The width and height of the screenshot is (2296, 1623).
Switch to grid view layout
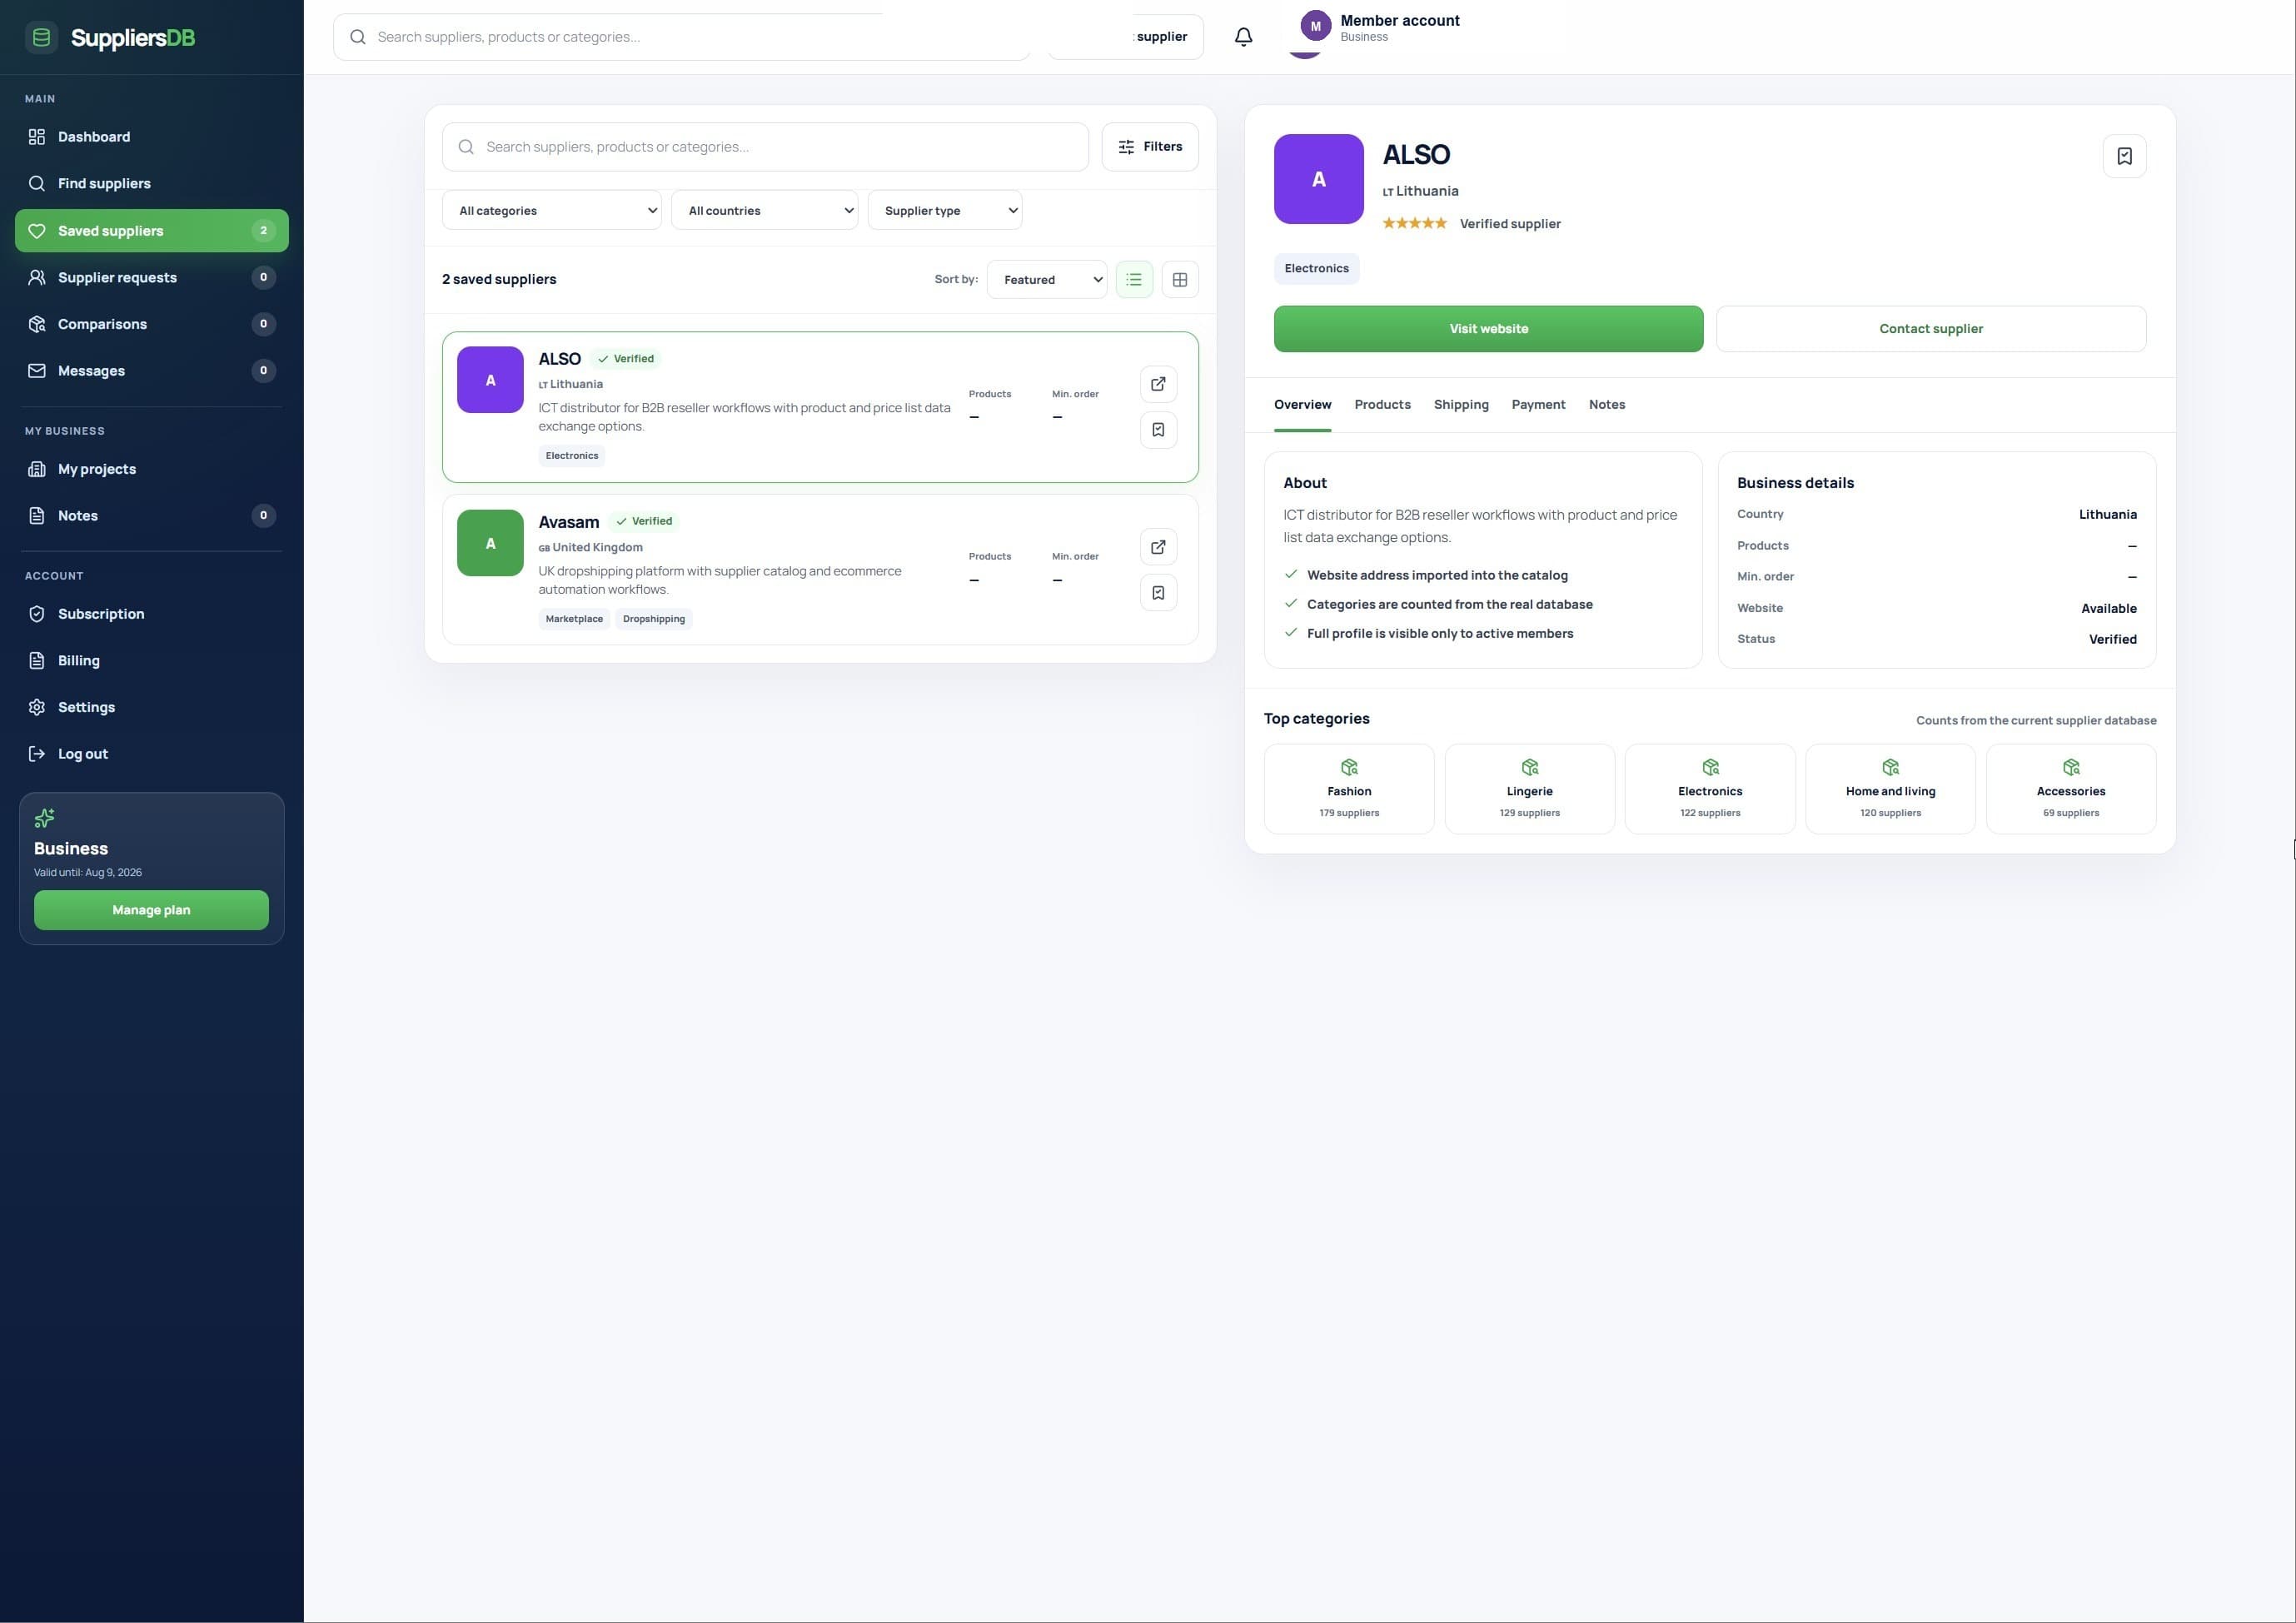click(1180, 280)
